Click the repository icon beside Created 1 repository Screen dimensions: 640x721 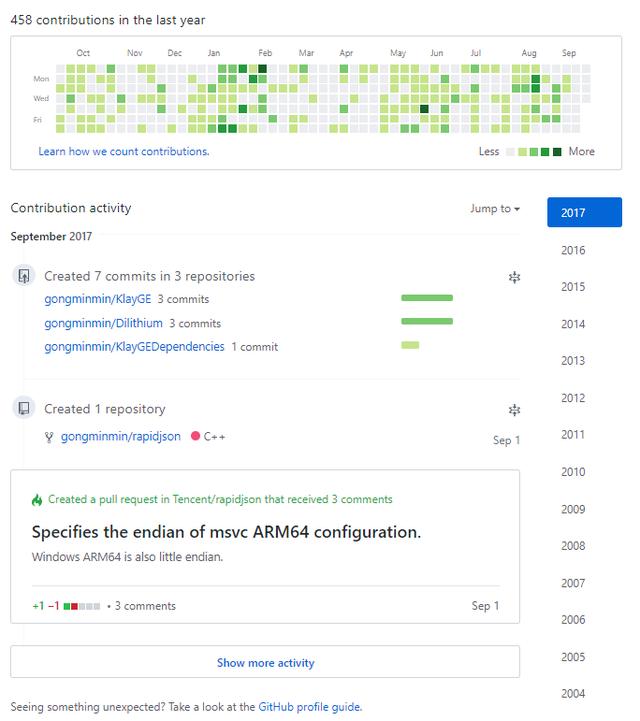pyautogui.click(x=24, y=408)
